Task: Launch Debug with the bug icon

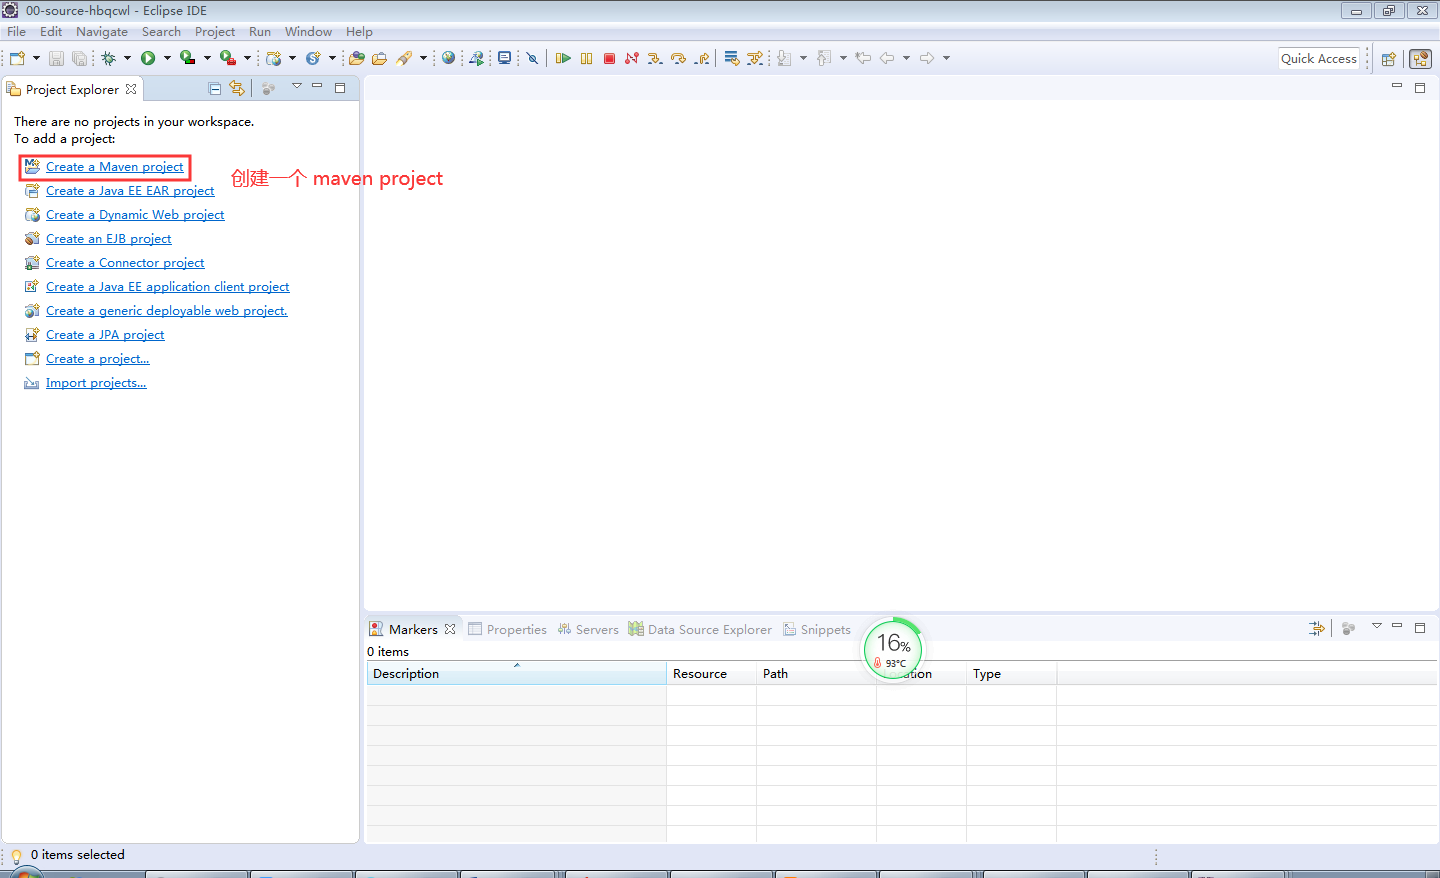Action: point(108,58)
